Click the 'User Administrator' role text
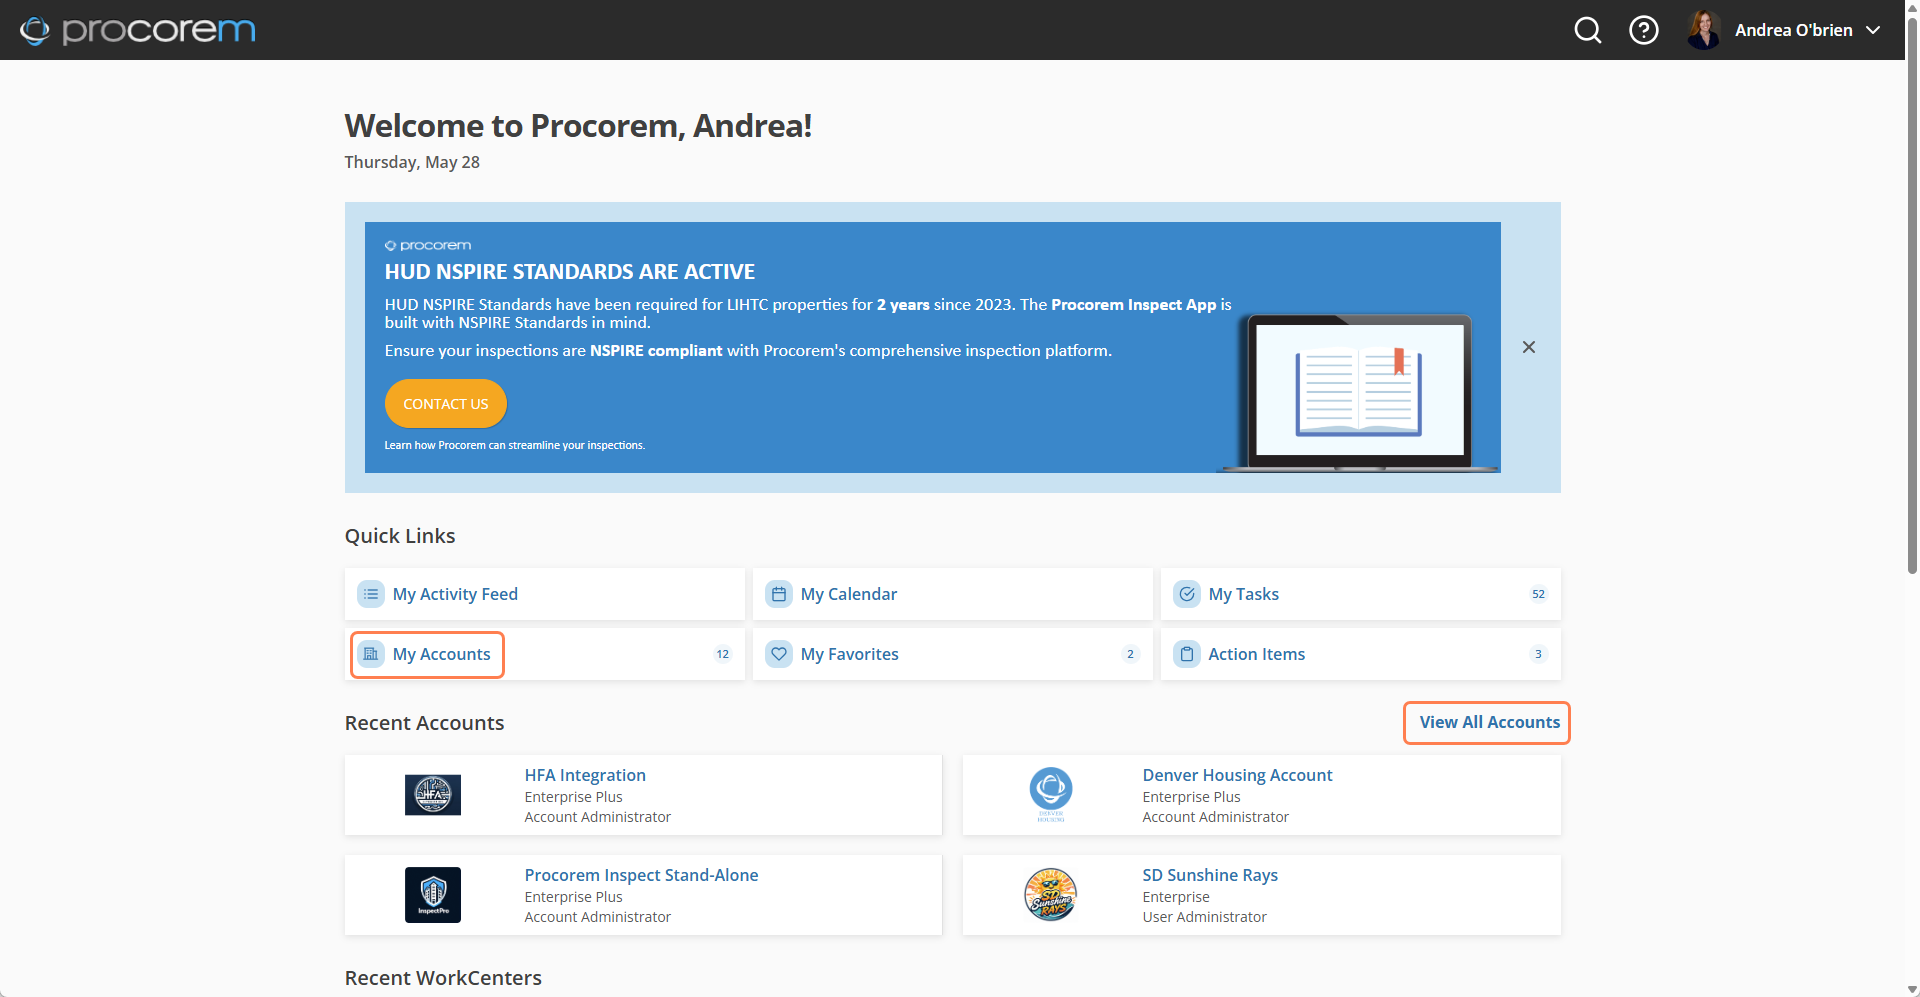The width and height of the screenshot is (1920, 997). tap(1204, 917)
